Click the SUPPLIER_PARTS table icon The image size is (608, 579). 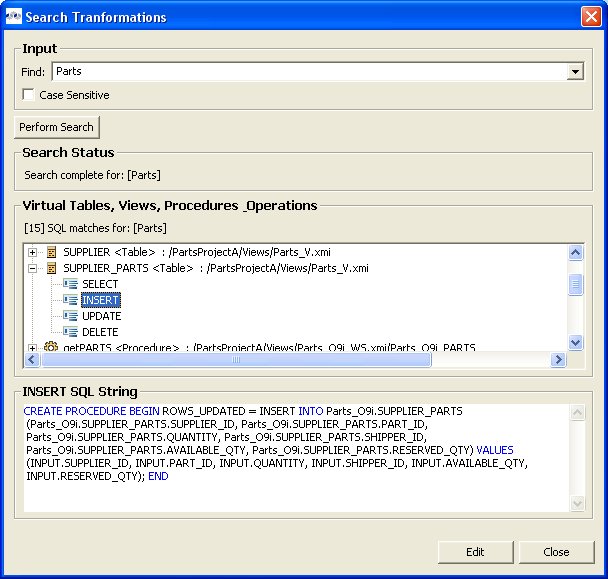[51, 268]
